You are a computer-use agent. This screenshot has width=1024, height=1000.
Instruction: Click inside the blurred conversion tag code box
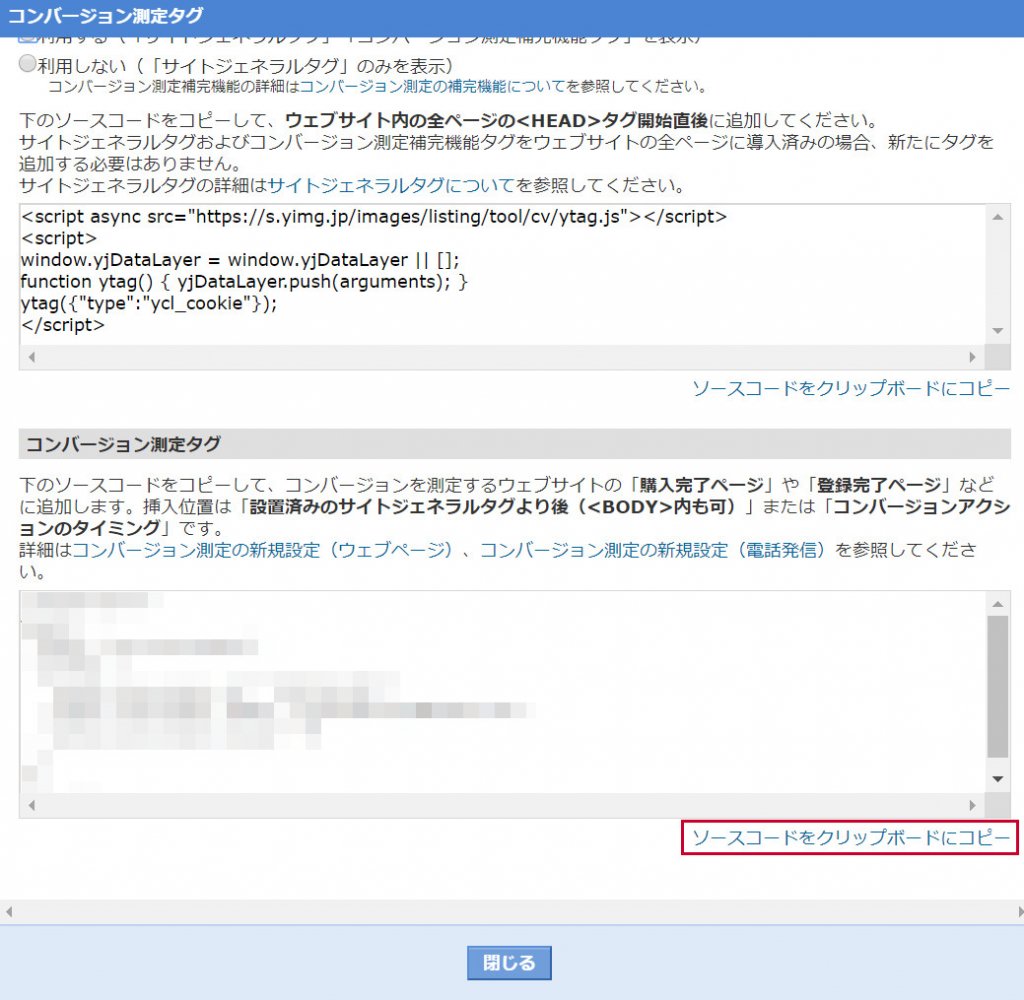click(502, 692)
